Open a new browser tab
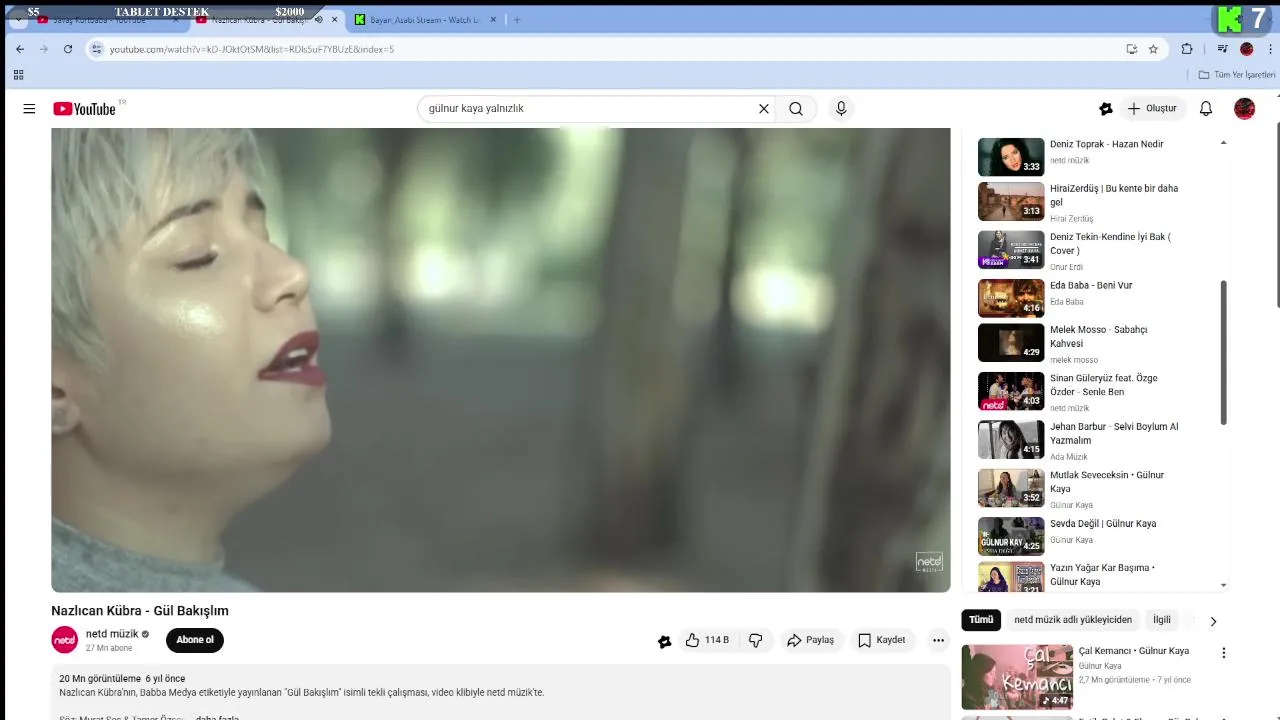Viewport: 1280px width, 720px height. click(x=517, y=20)
